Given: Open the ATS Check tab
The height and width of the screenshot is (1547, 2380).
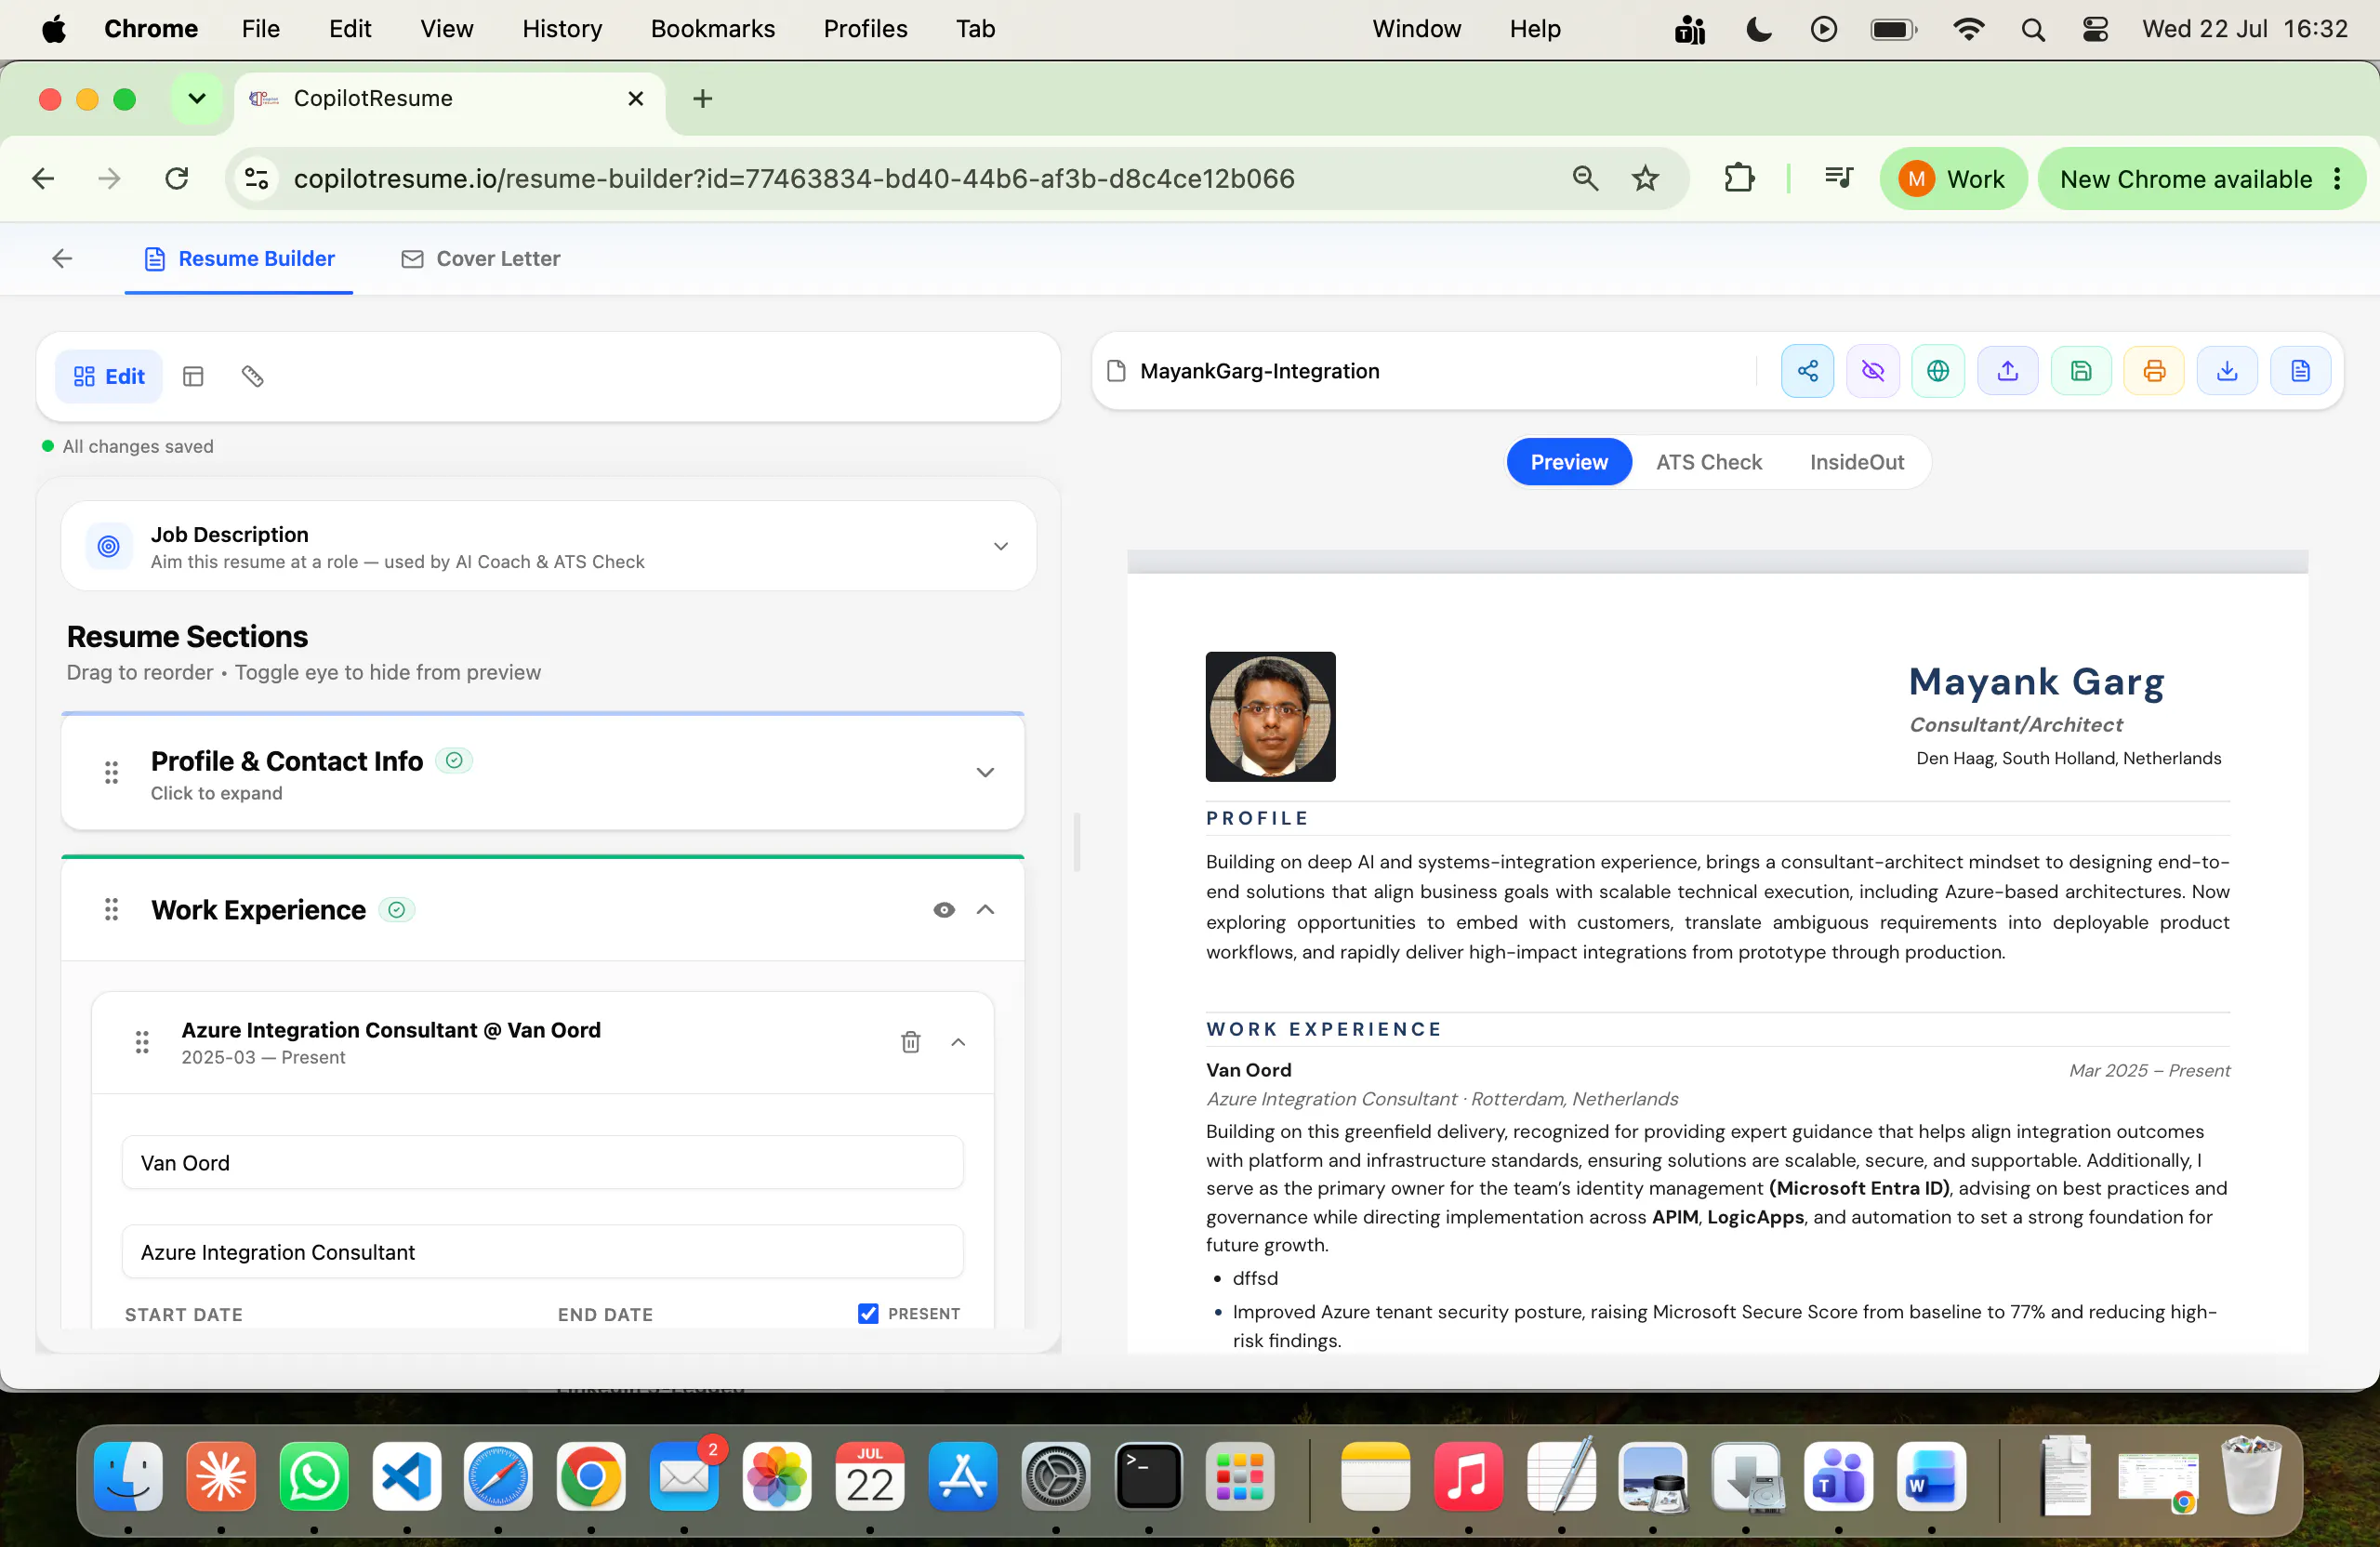Looking at the screenshot, I should point(1709,463).
